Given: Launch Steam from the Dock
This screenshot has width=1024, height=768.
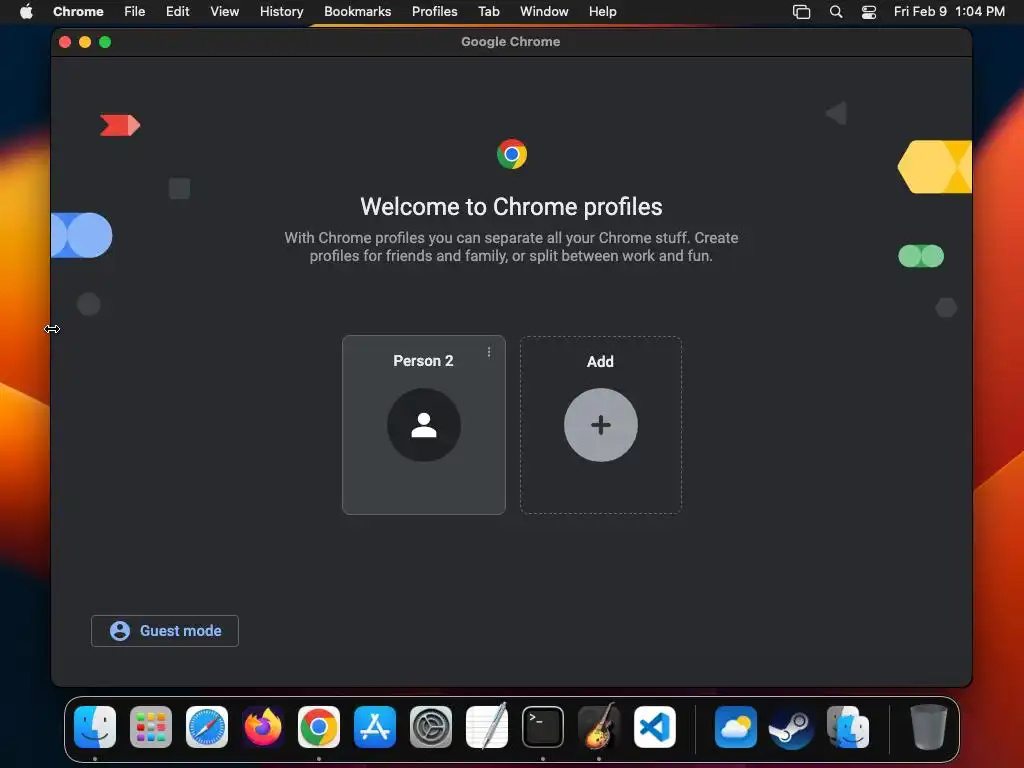Looking at the screenshot, I should click(792, 727).
